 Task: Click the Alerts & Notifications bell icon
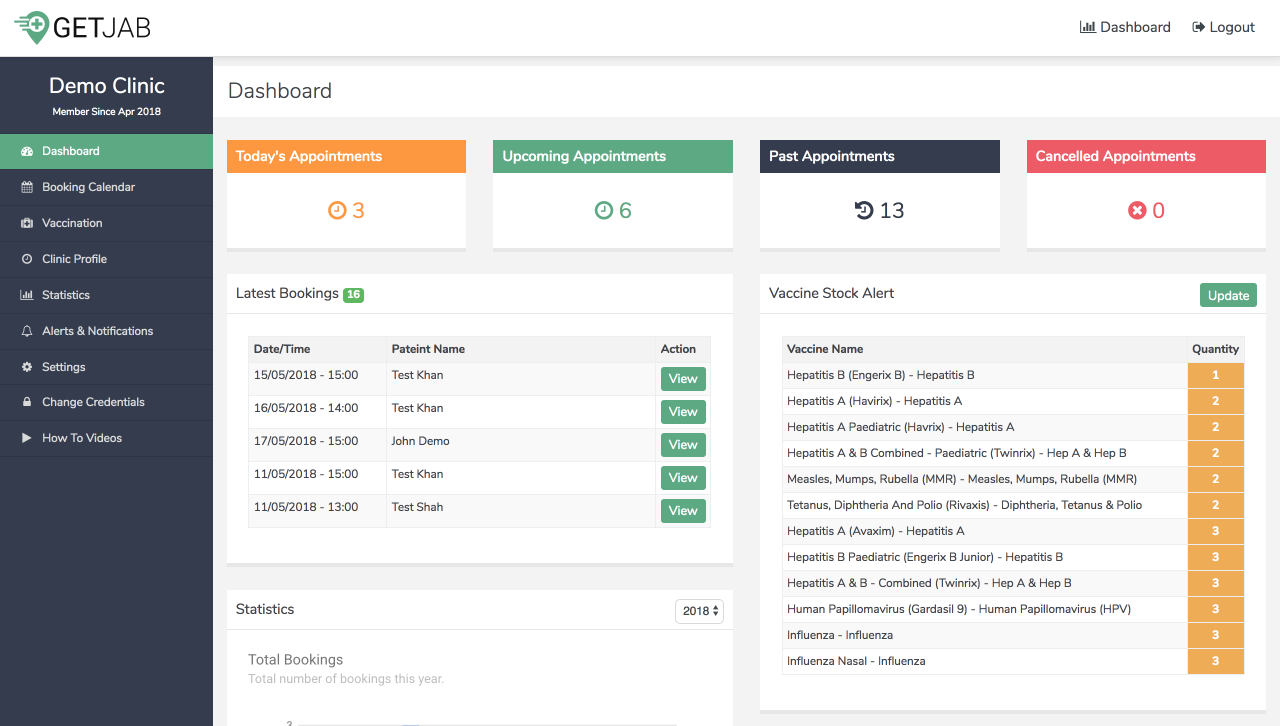pyautogui.click(x=27, y=331)
